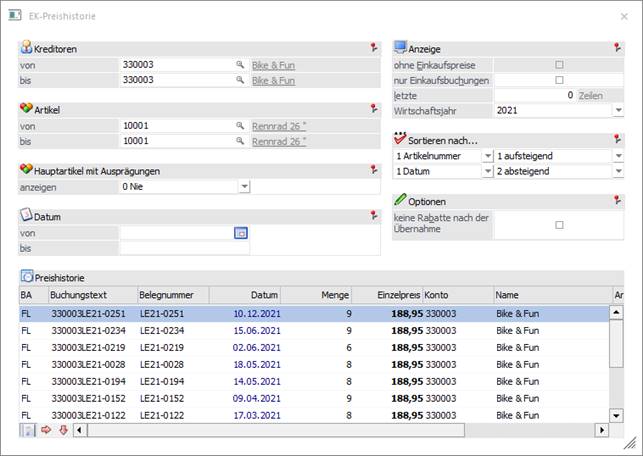Click the search icon for Kreditoren von
This screenshot has width=643, height=456.
(x=240, y=65)
